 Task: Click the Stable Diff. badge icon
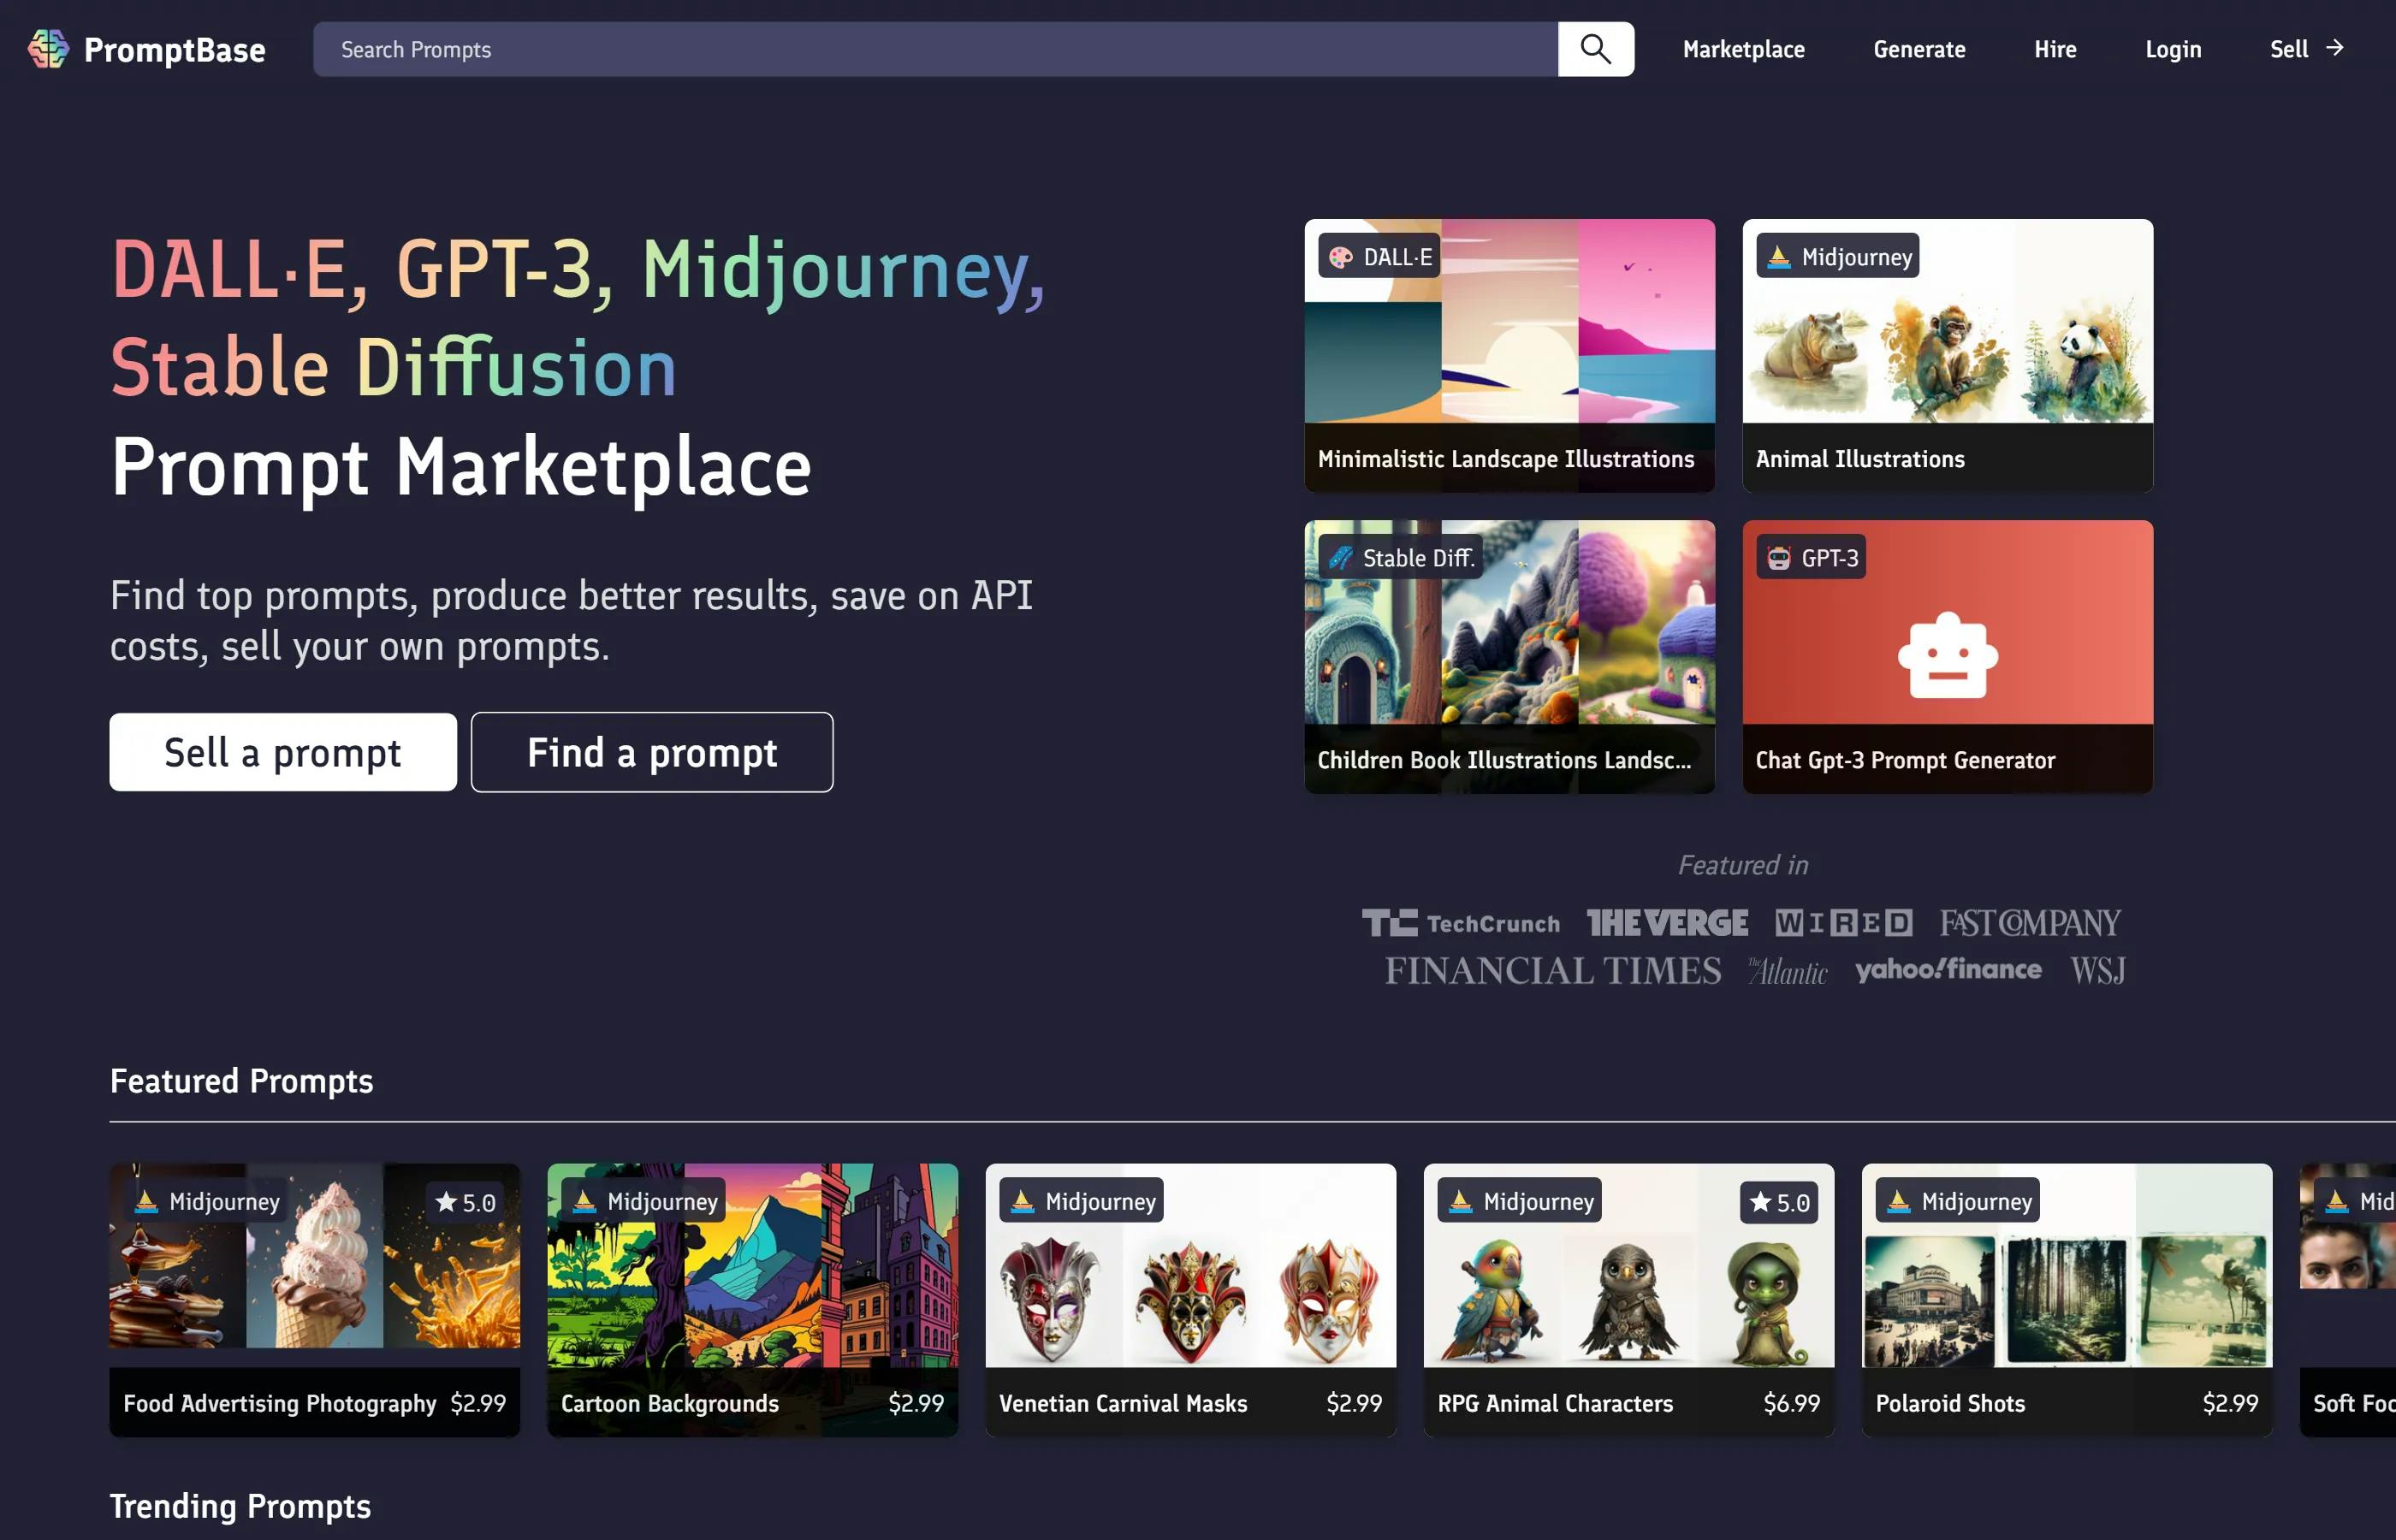click(x=1340, y=558)
